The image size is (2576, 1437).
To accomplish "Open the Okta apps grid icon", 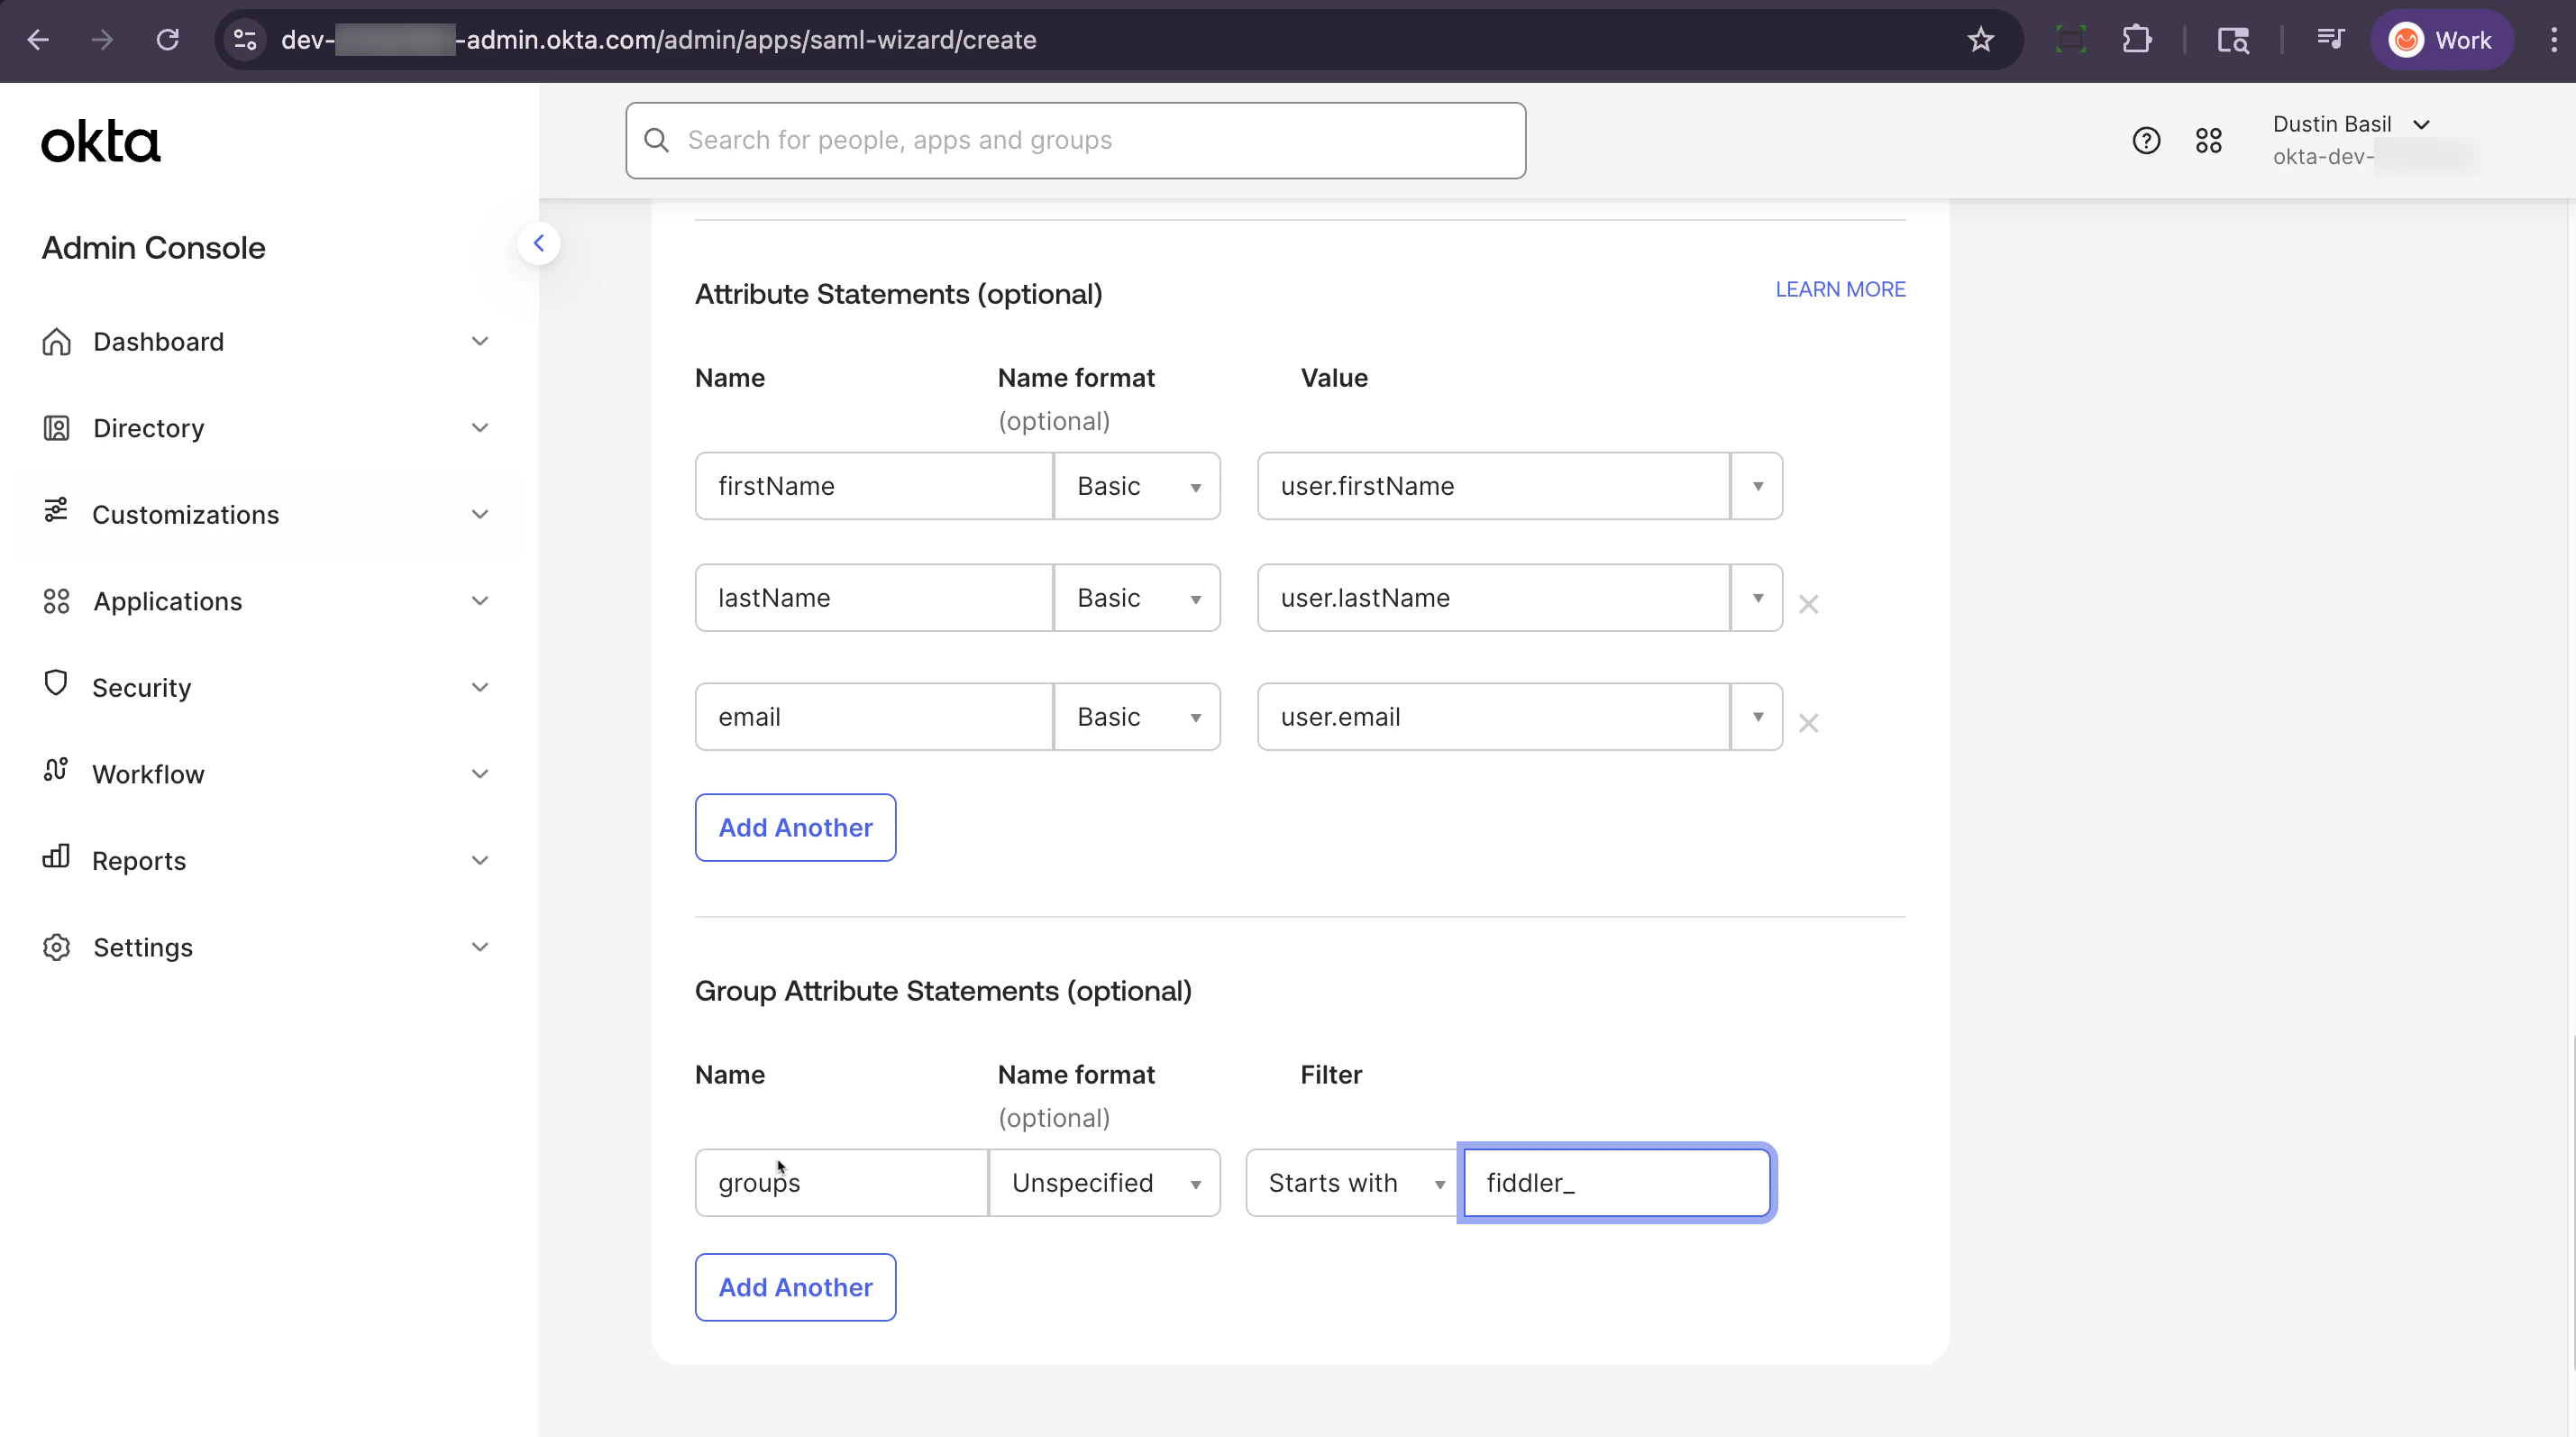I will point(2208,140).
